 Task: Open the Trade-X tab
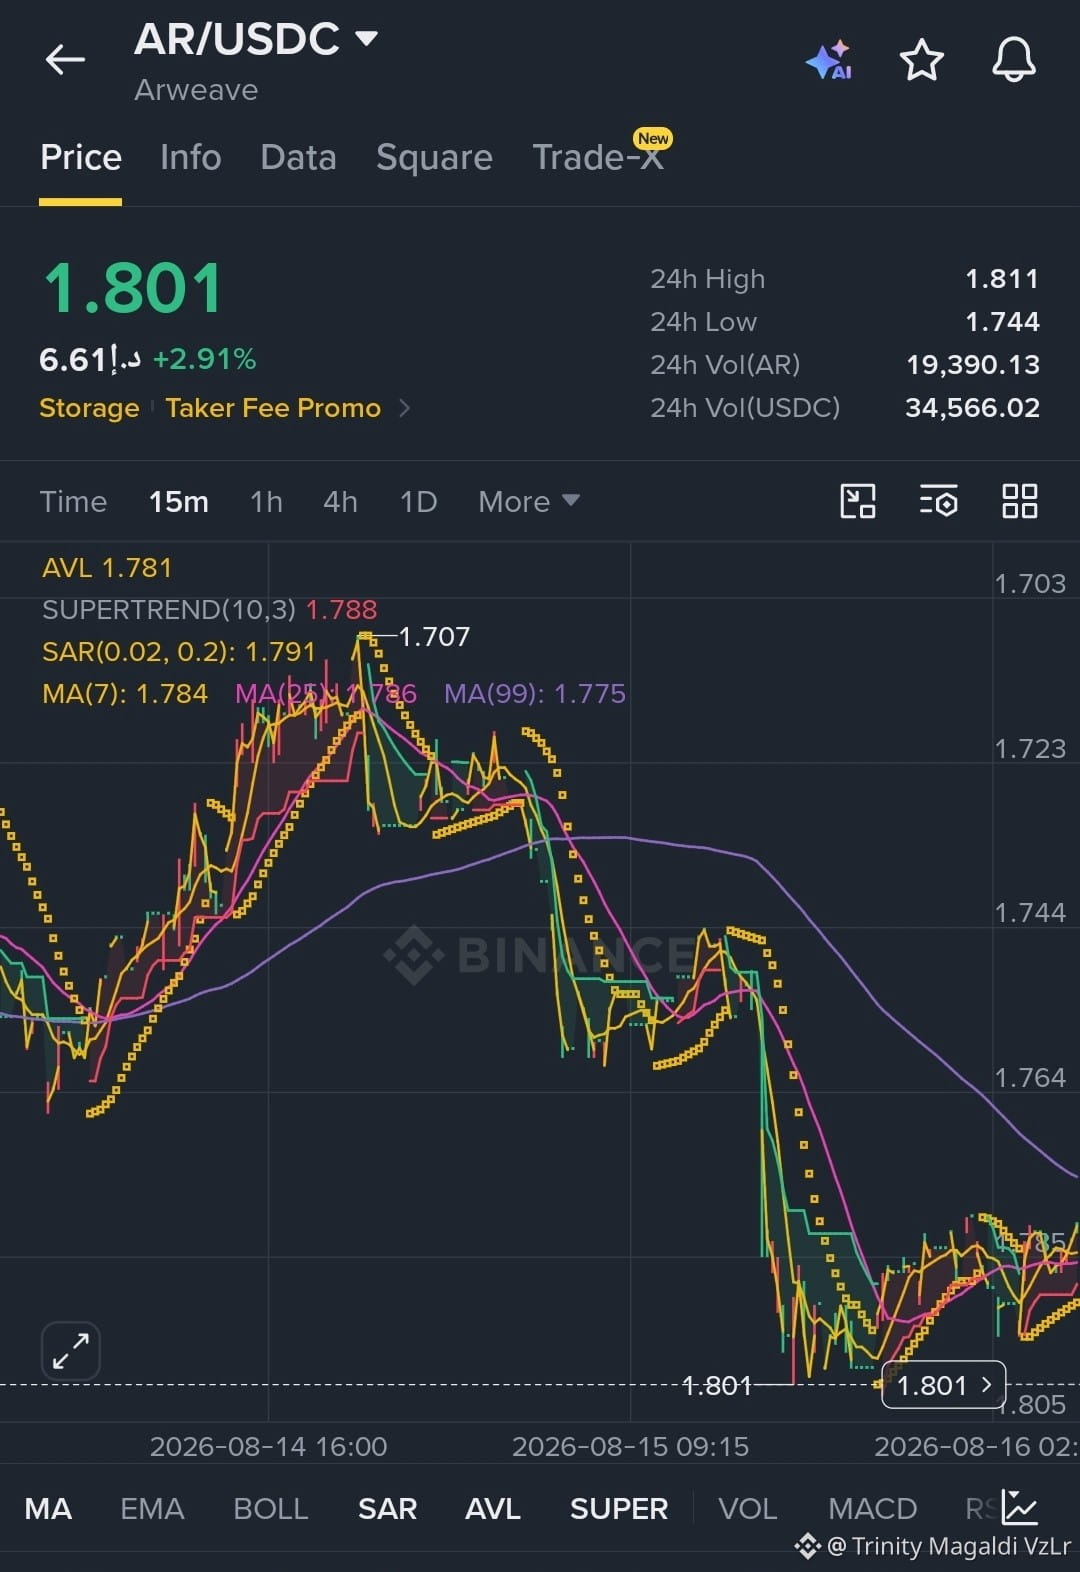point(599,157)
